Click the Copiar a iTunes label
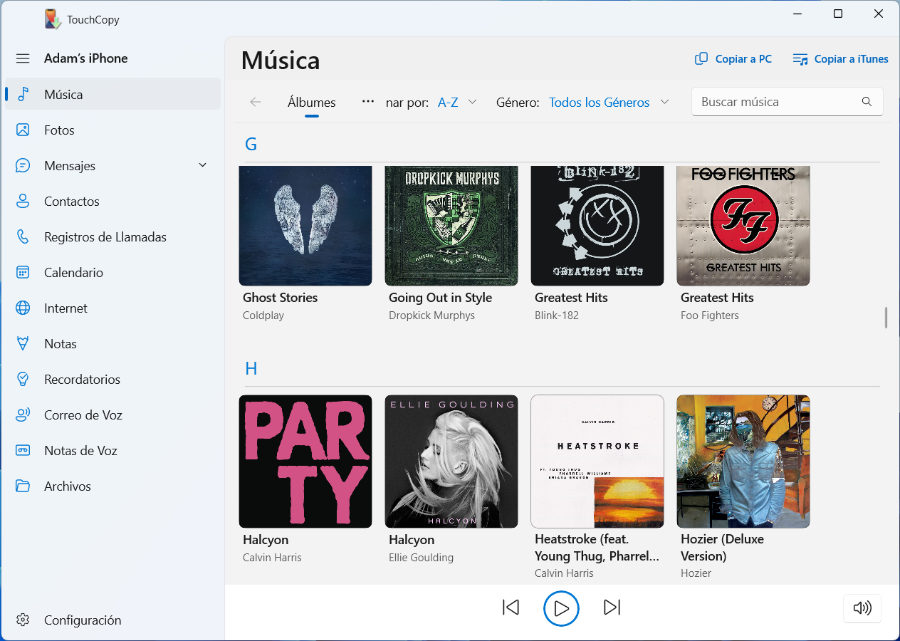Image resolution: width=900 pixels, height=641 pixels. [x=851, y=59]
